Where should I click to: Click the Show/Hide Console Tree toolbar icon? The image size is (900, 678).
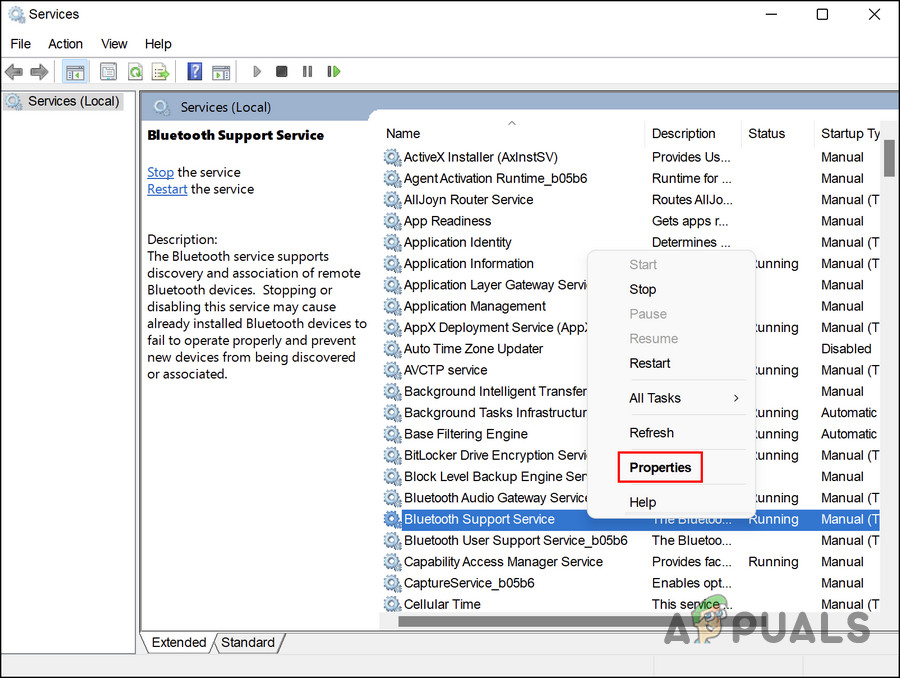74,71
